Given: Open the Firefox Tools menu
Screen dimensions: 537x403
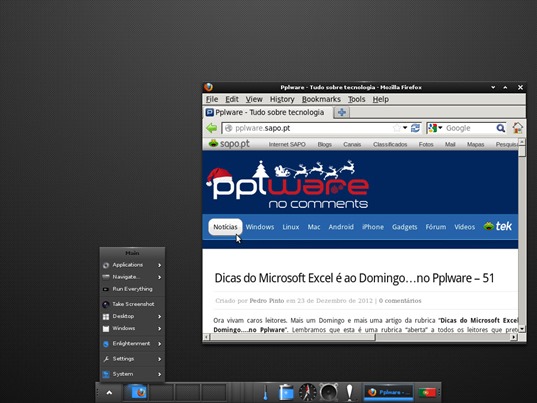Looking at the screenshot, I should 357,99.
